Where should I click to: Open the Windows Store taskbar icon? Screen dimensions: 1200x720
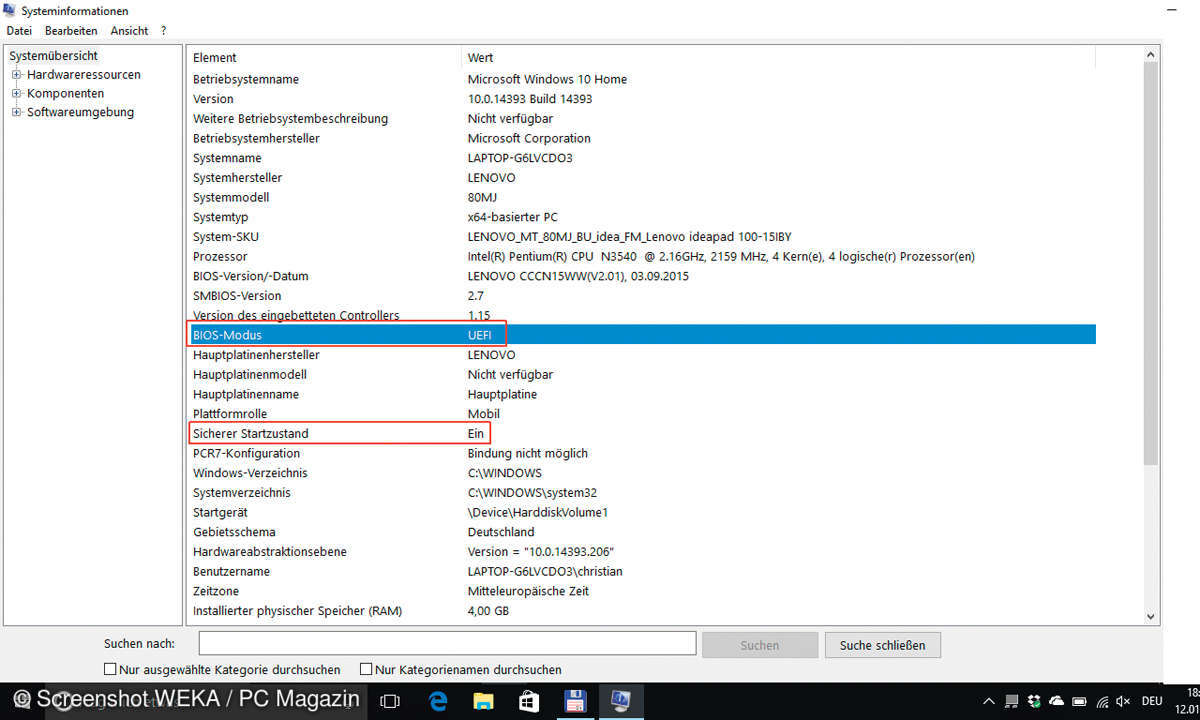[529, 702]
